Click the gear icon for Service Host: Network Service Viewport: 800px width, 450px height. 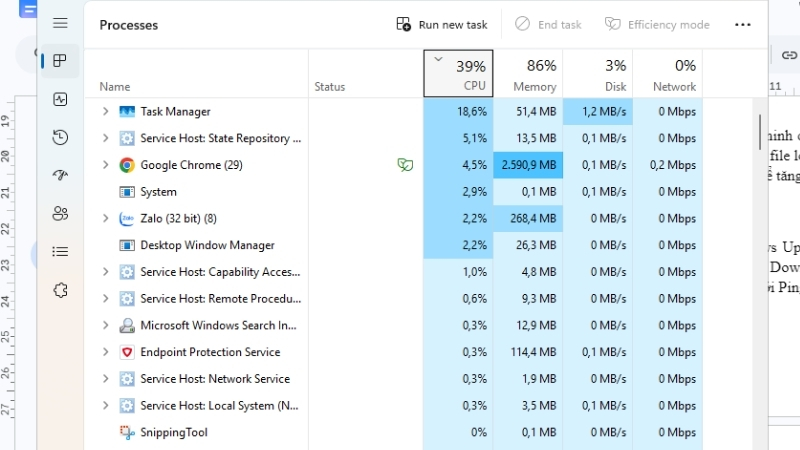click(127, 379)
